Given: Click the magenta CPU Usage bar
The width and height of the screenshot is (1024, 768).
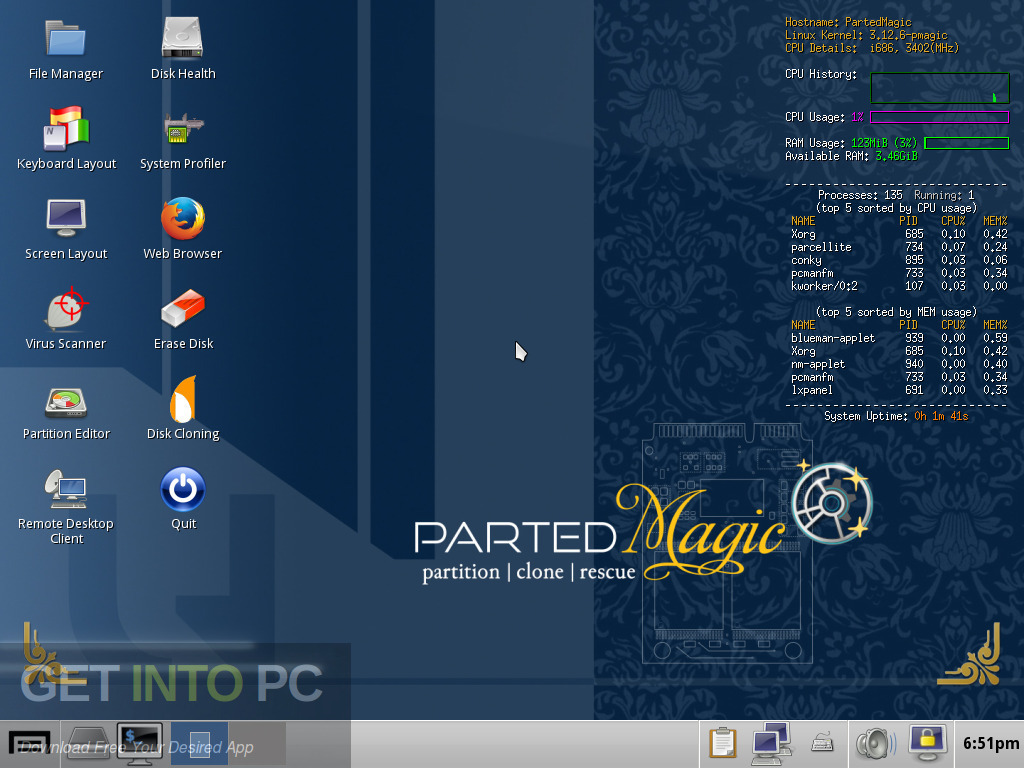Looking at the screenshot, I should [939, 117].
